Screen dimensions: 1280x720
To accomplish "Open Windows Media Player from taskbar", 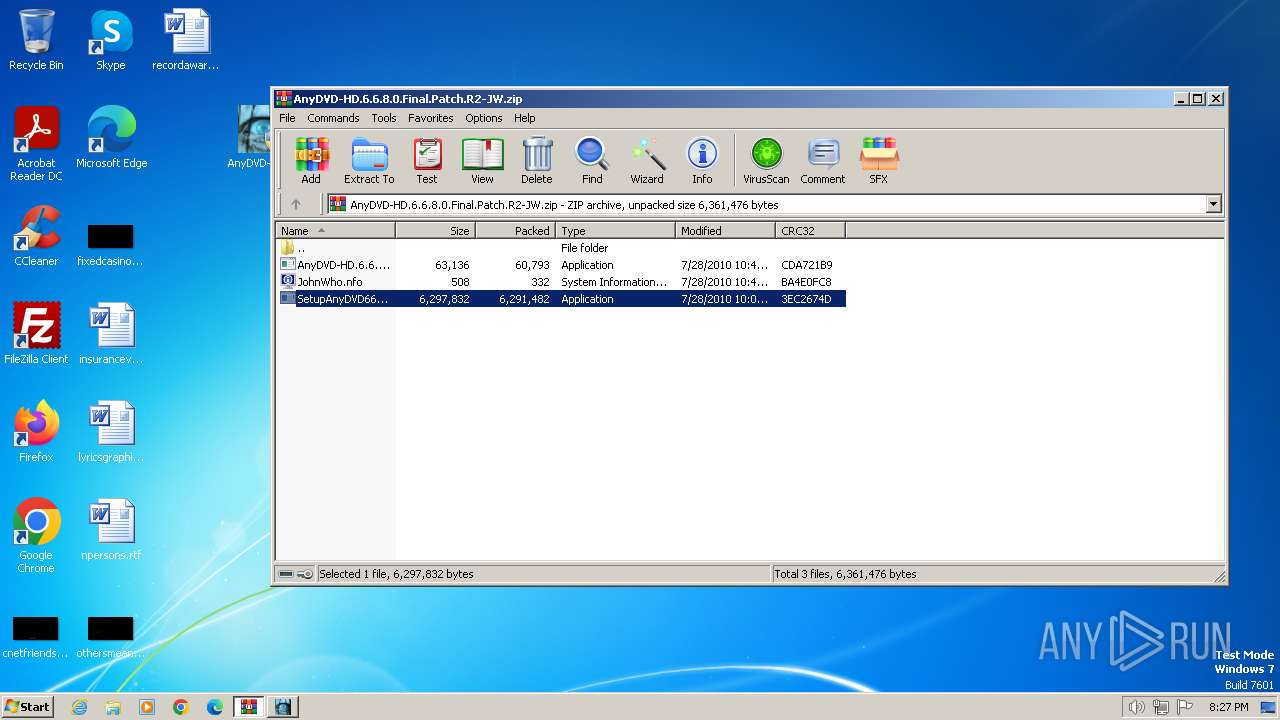I will tap(147, 707).
